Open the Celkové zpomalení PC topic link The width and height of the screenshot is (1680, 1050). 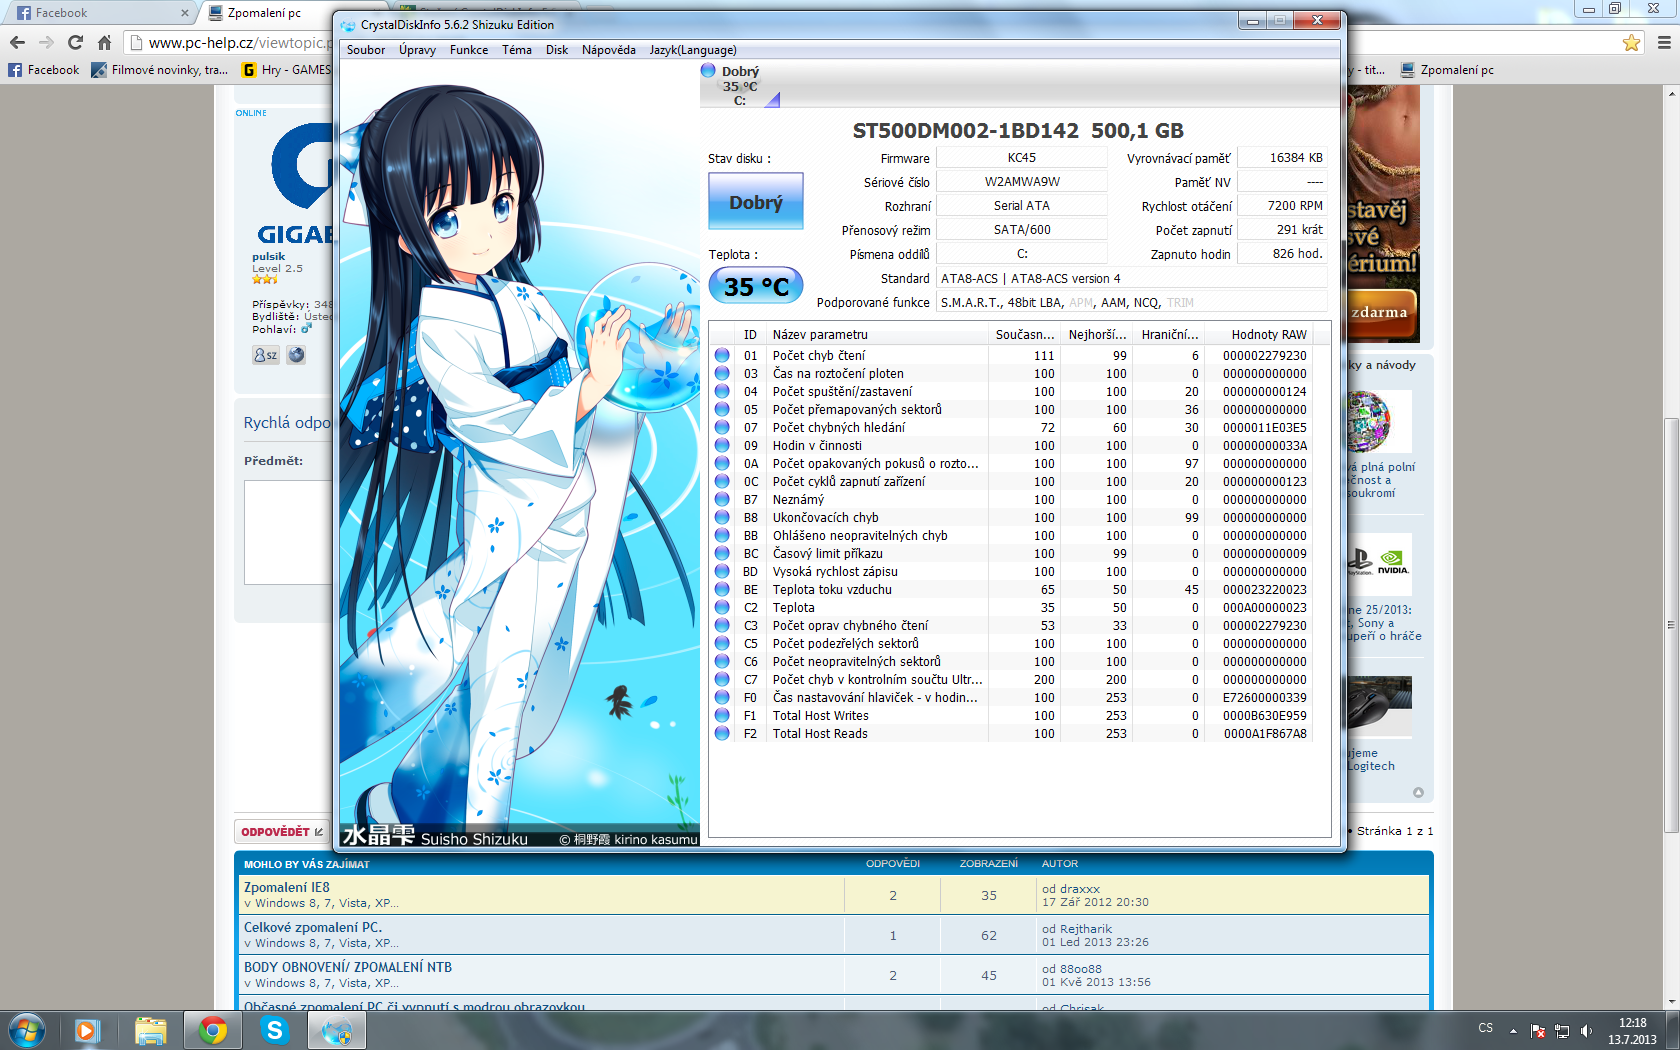tap(312, 927)
